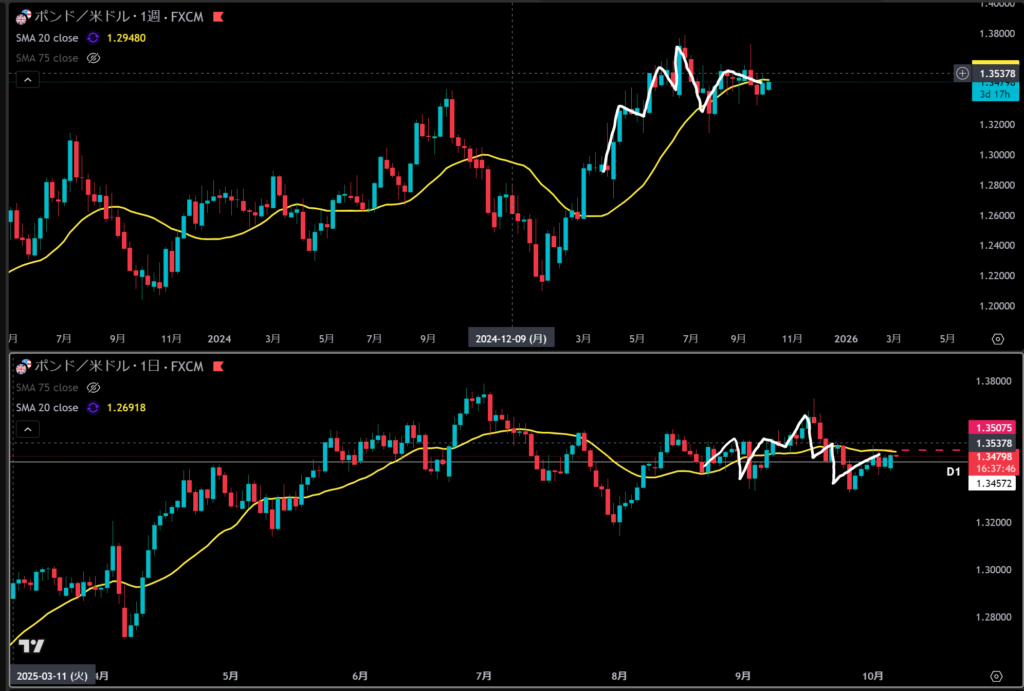Collapse the weekly chart indicator legend
The height and width of the screenshot is (691, 1024).
coord(28,80)
